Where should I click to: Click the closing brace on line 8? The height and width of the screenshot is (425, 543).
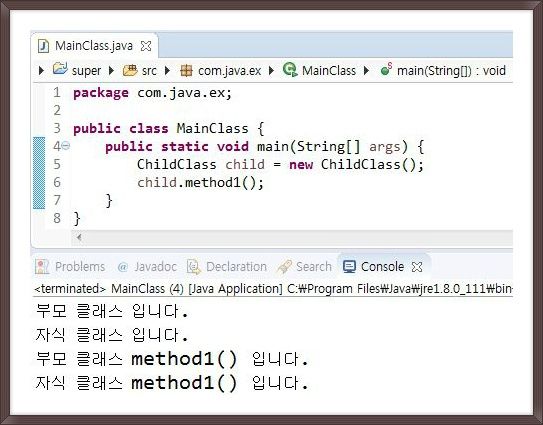point(77,219)
